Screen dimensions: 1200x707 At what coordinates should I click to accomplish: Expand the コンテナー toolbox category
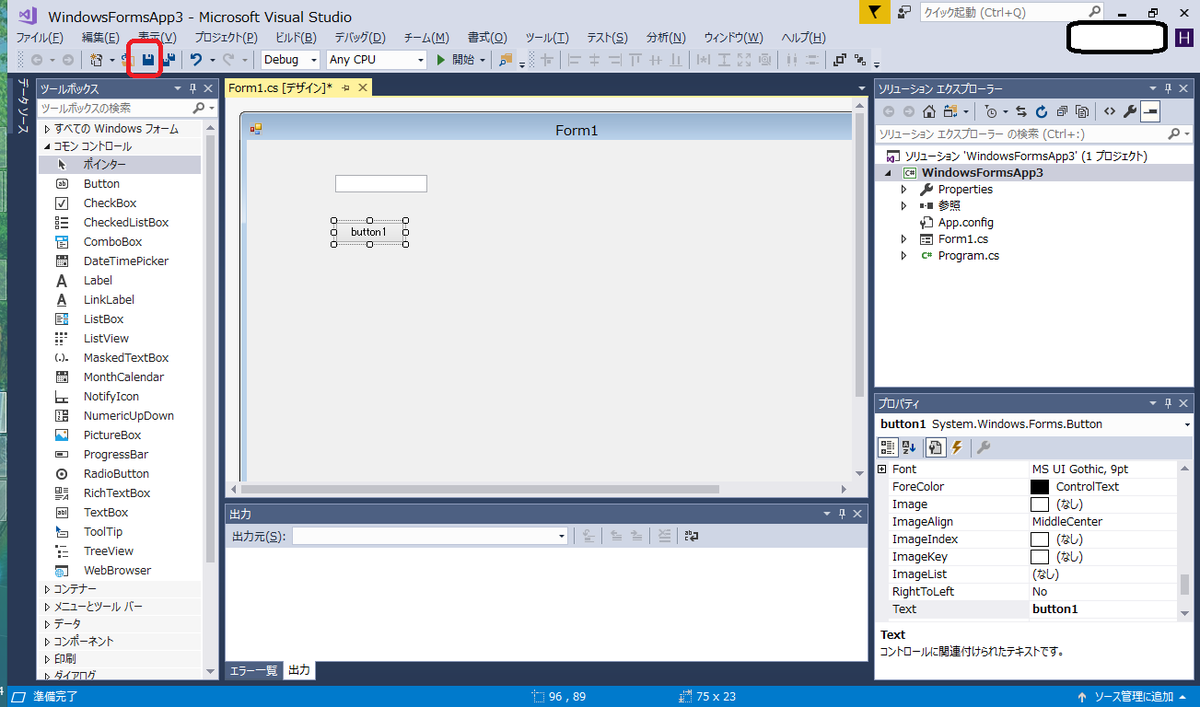click(x=47, y=590)
